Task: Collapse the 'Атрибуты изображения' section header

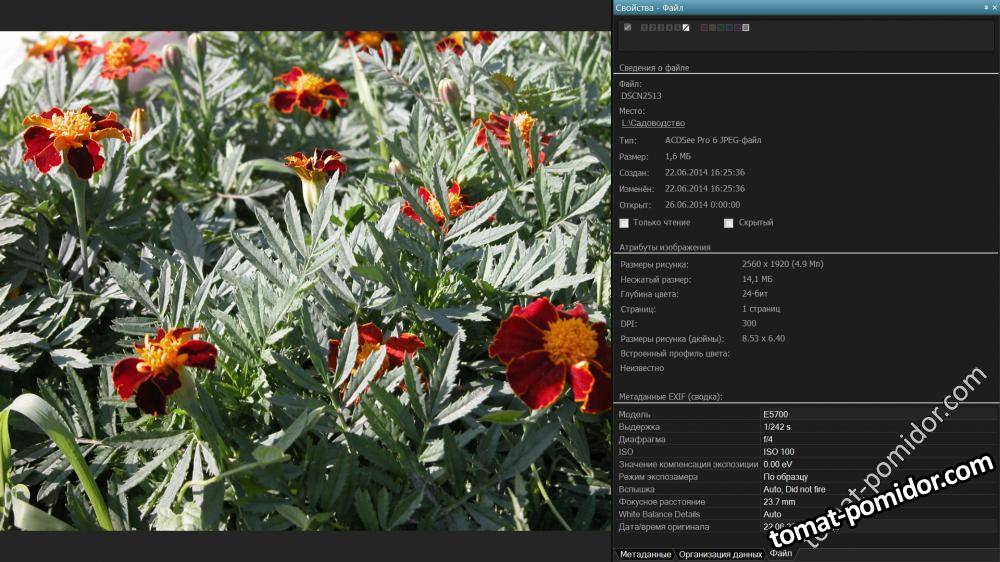Action: pyautogui.click(x=665, y=247)
